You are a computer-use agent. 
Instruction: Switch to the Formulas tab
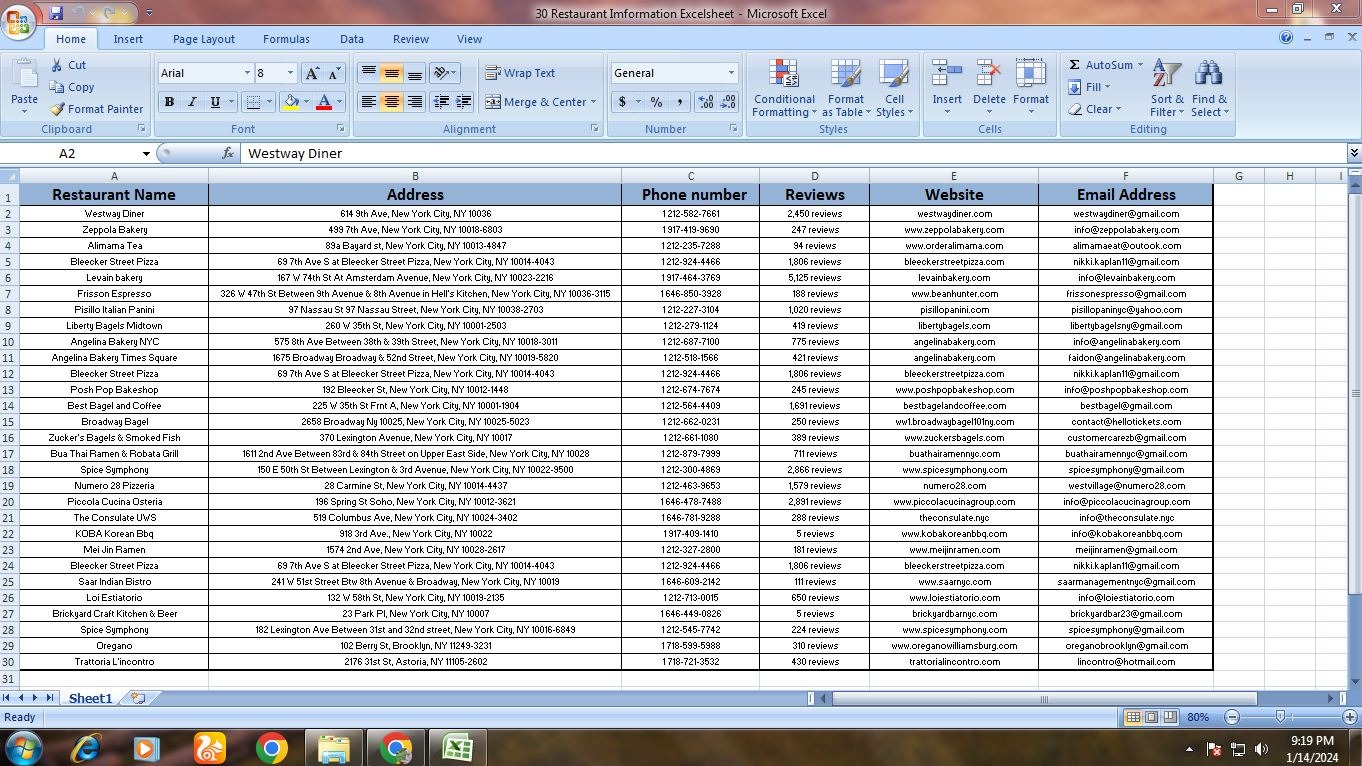[286, 39]
